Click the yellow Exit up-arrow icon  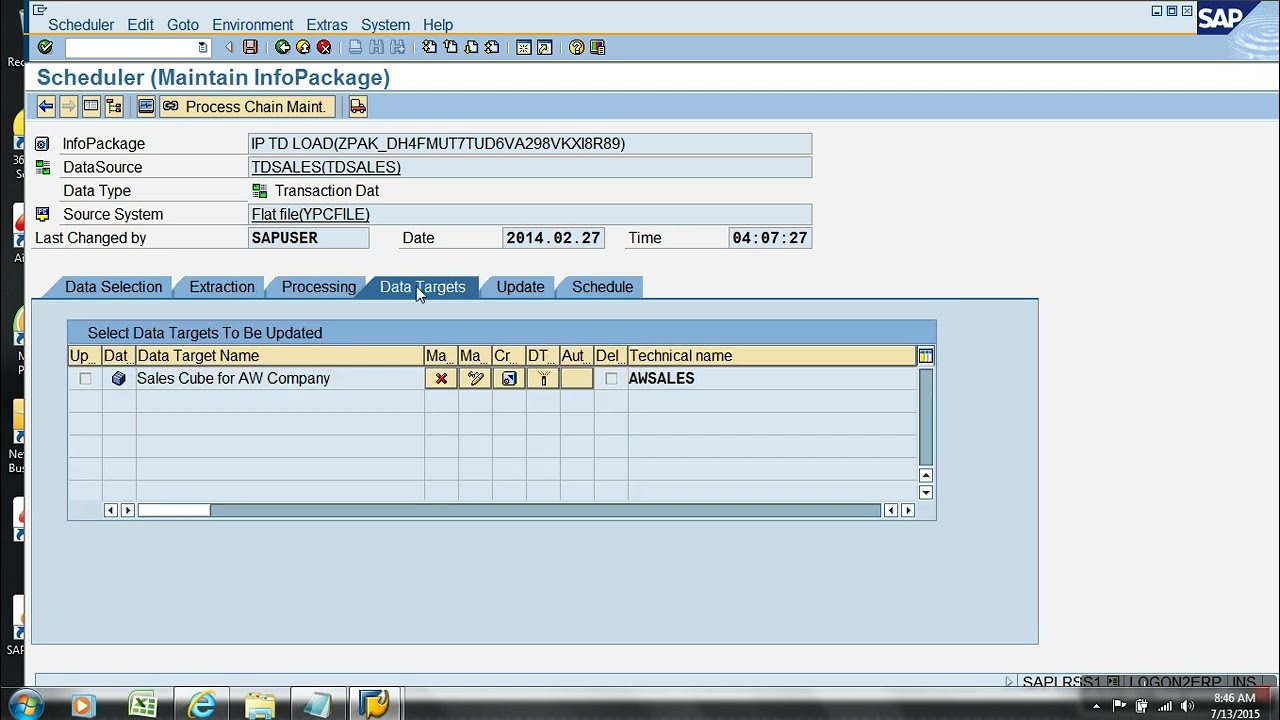coord(303,47)
